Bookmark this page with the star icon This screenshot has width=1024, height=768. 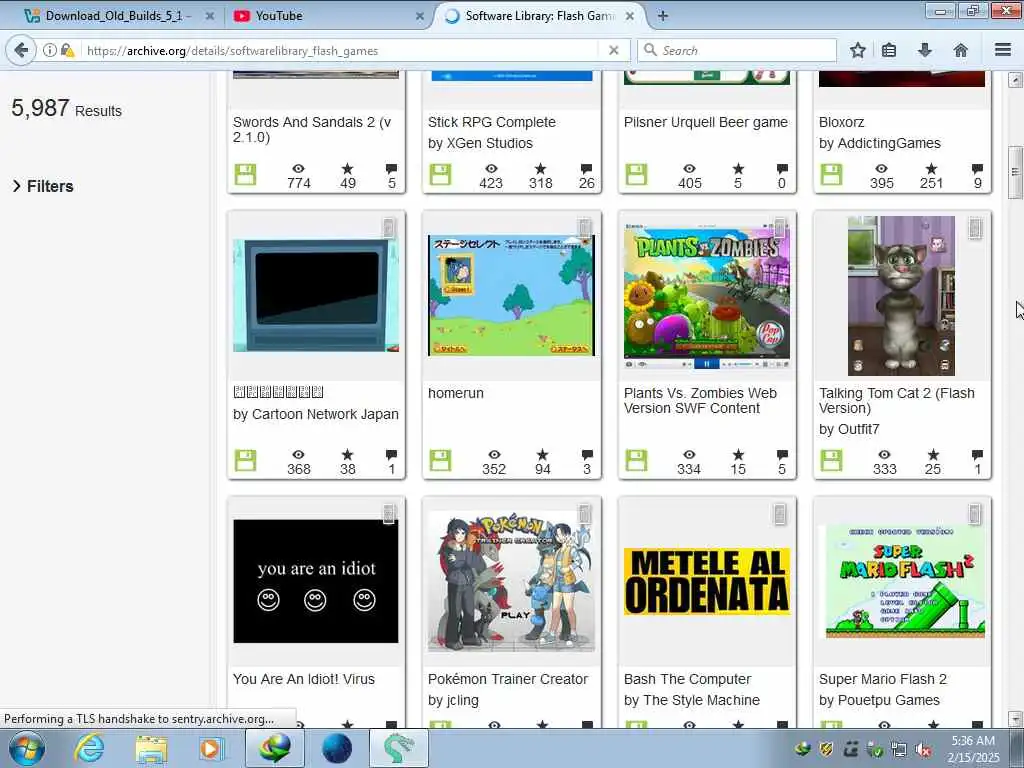pos(857,50)
